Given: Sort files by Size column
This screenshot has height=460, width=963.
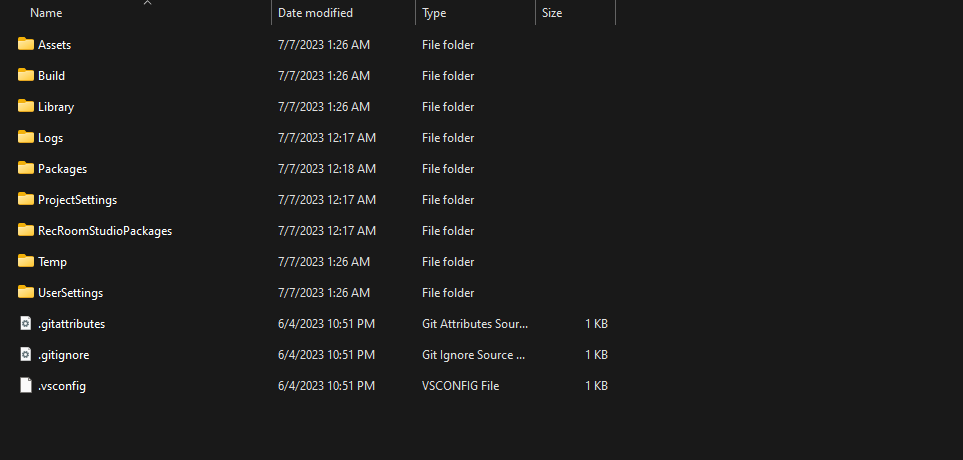Looking at the screenshot, I should point(552,13).
